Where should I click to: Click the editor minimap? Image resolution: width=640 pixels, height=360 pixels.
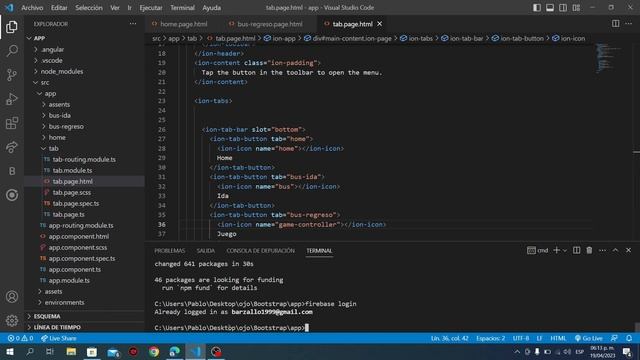click(x=608, y=58)
